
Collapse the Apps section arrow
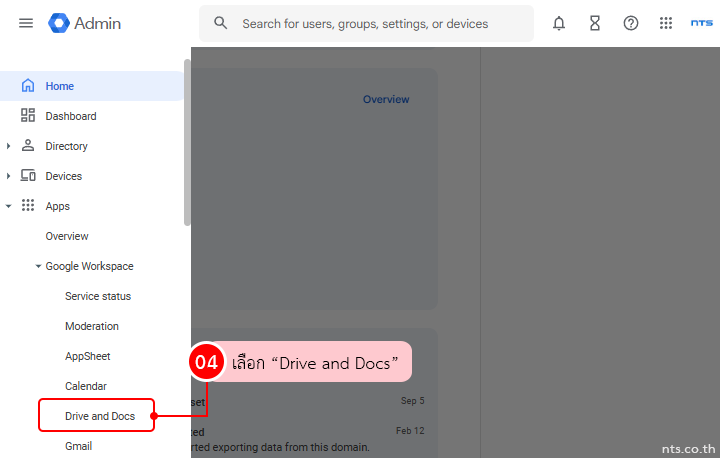9,206
